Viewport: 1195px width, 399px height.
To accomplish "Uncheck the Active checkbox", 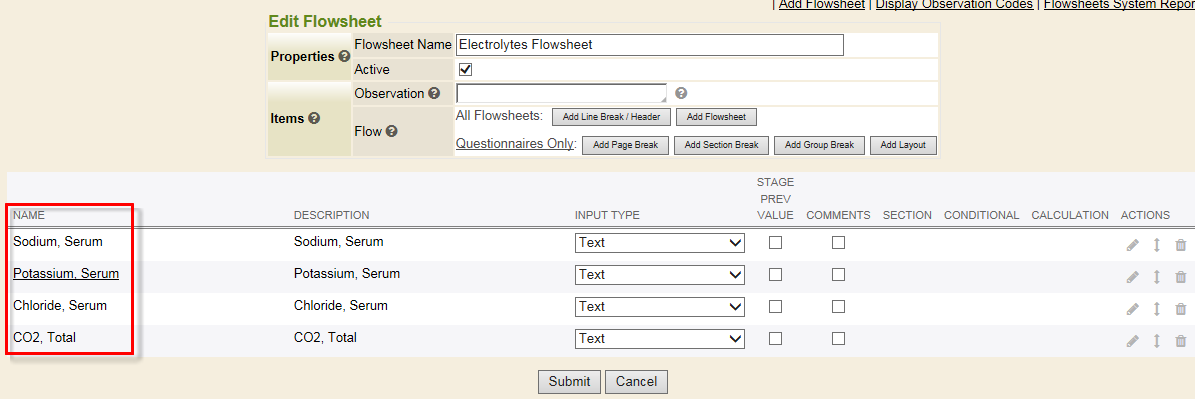I will [x=465, y=69].
